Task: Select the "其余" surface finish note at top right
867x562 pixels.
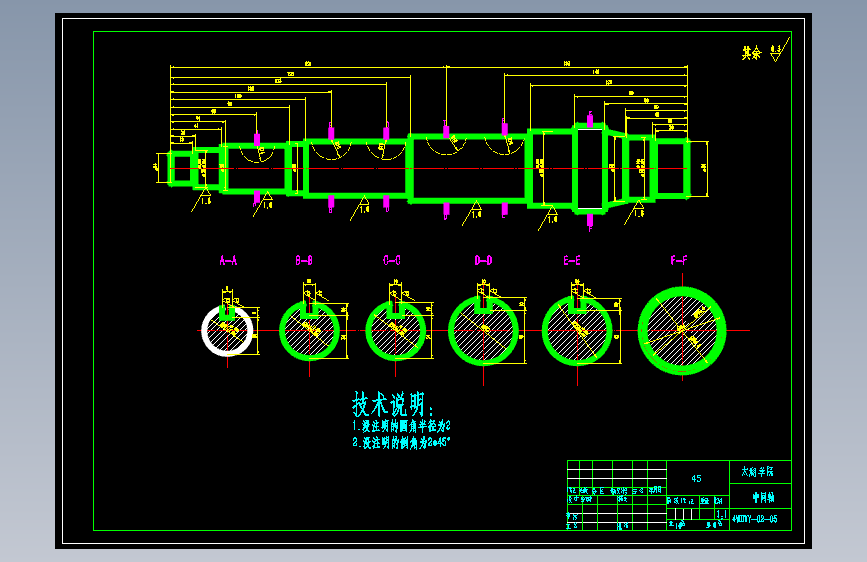Action: point(751,53)
